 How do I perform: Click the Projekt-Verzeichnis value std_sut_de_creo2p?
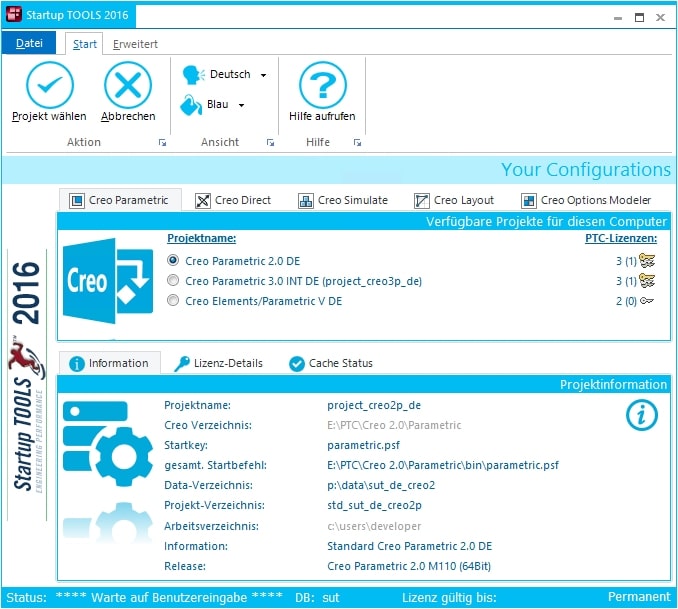pos(374,506)
